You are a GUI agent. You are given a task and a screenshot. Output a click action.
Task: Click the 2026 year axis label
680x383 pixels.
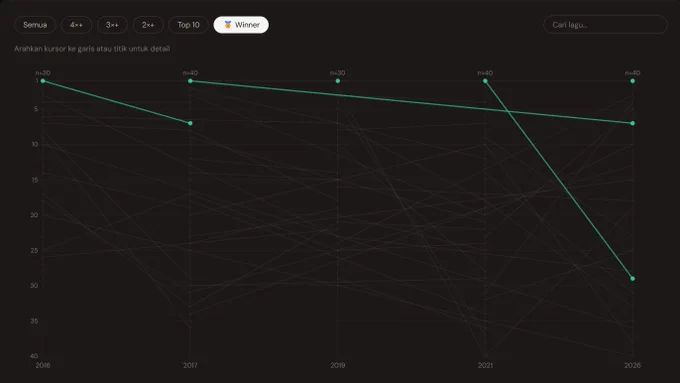tap(633, 365)
